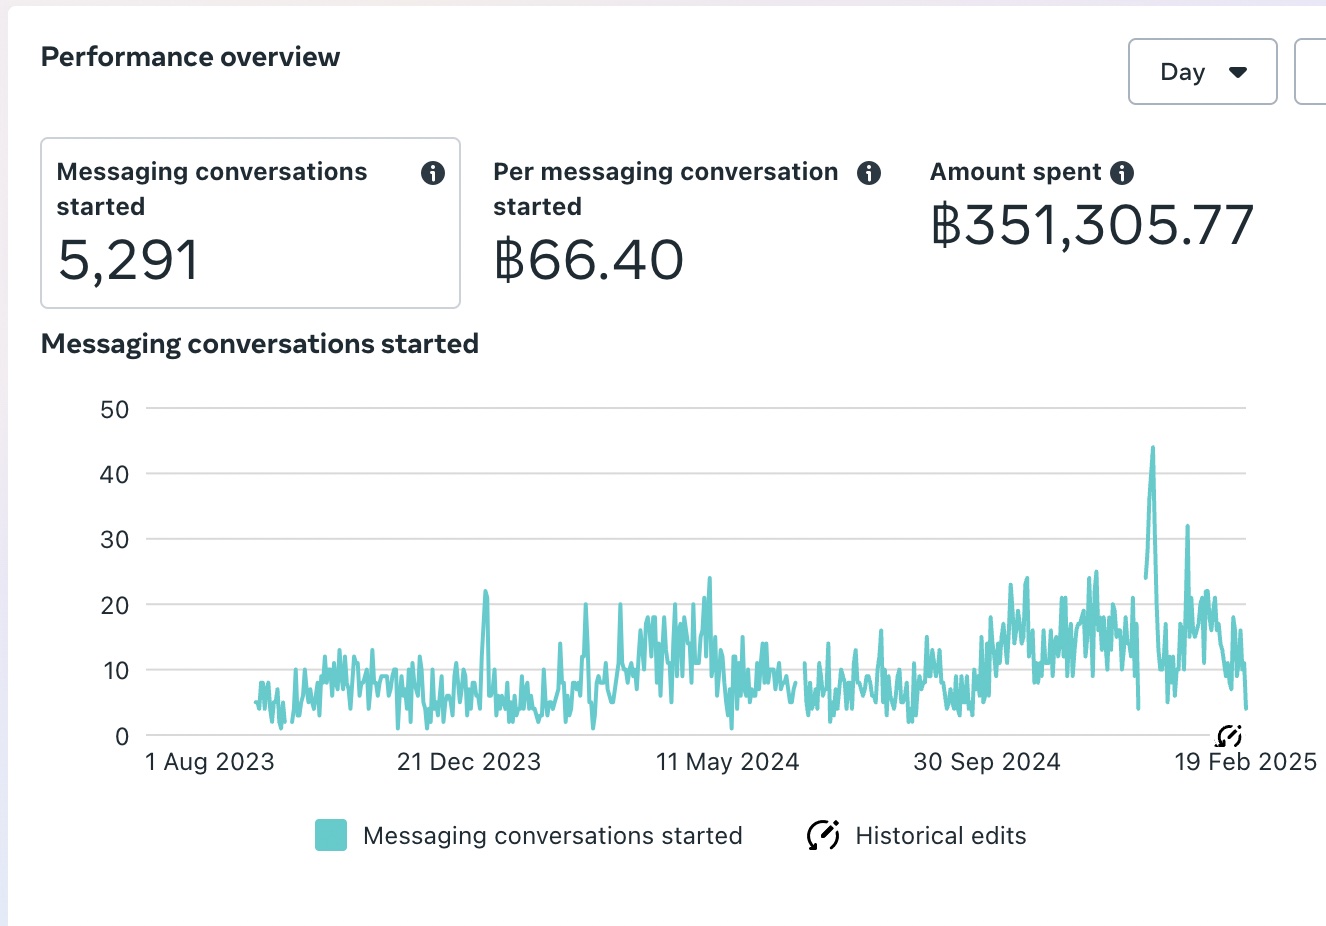Click the 21 Dec 2023 axis label
The width and height of the screenshot is (1326, 926).
point(469,762)
